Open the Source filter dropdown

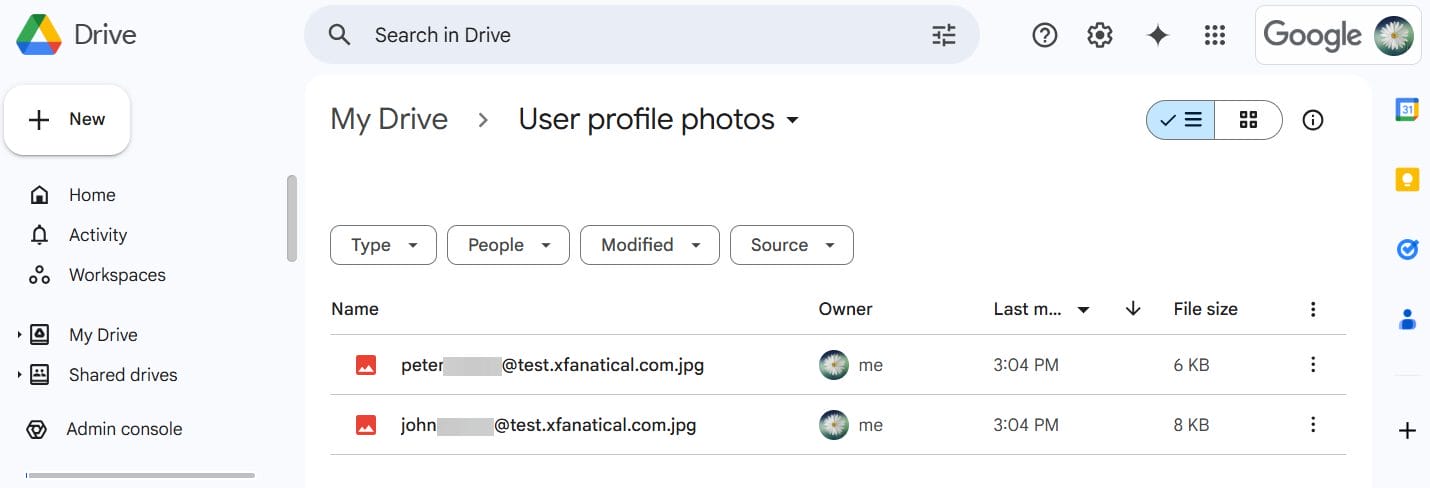coord(792,245)
